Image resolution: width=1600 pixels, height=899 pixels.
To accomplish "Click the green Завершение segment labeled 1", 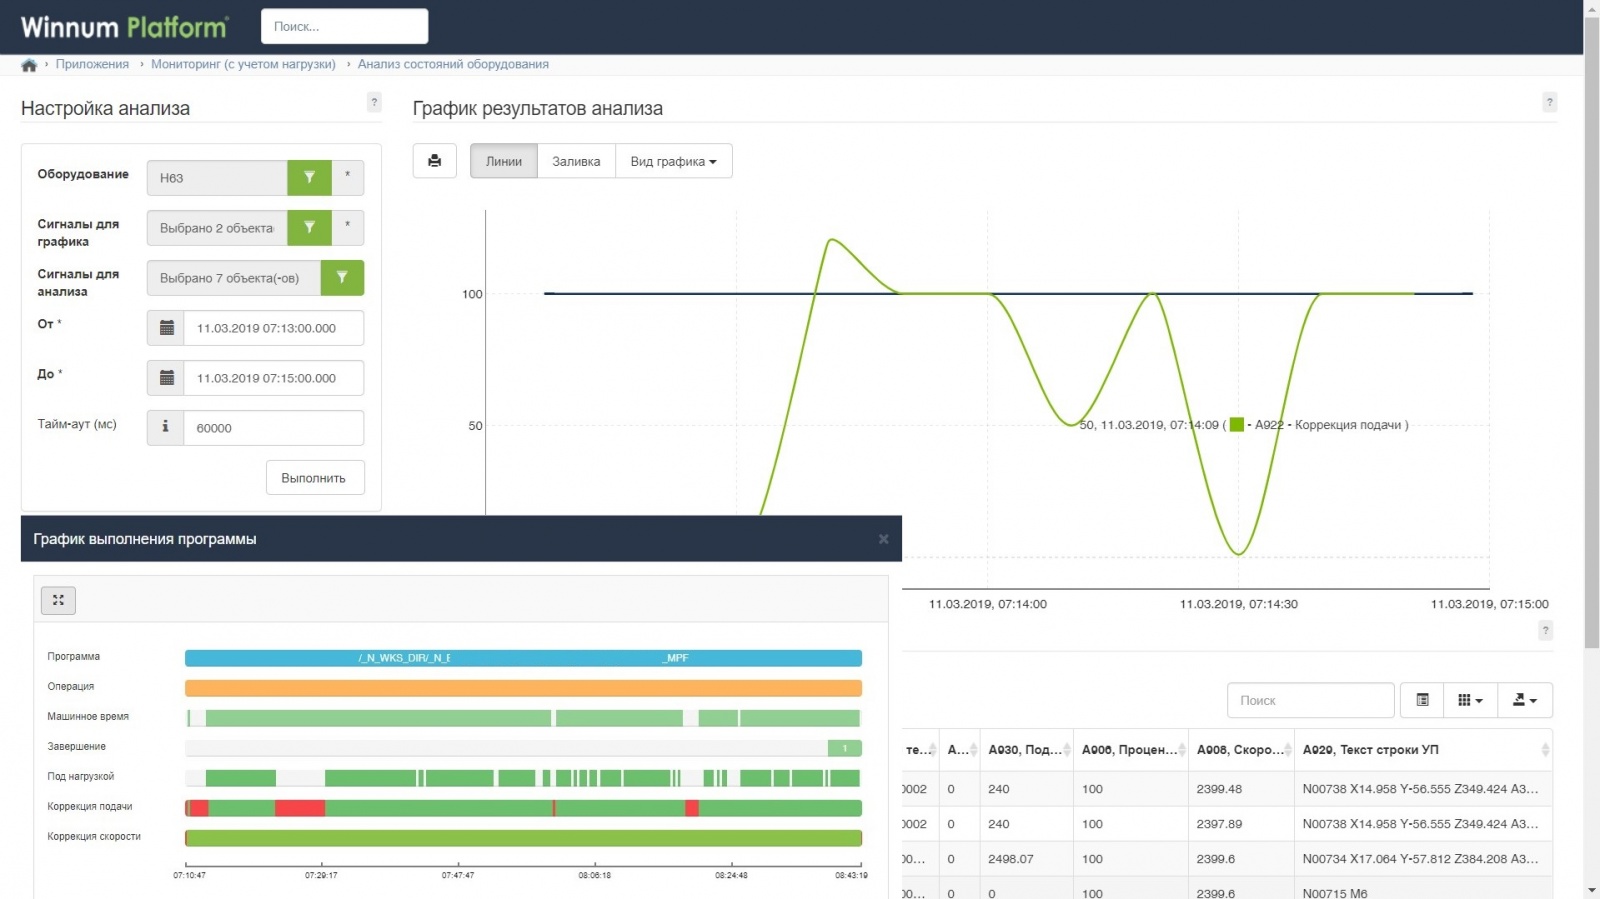I will (x=844, y=748).
